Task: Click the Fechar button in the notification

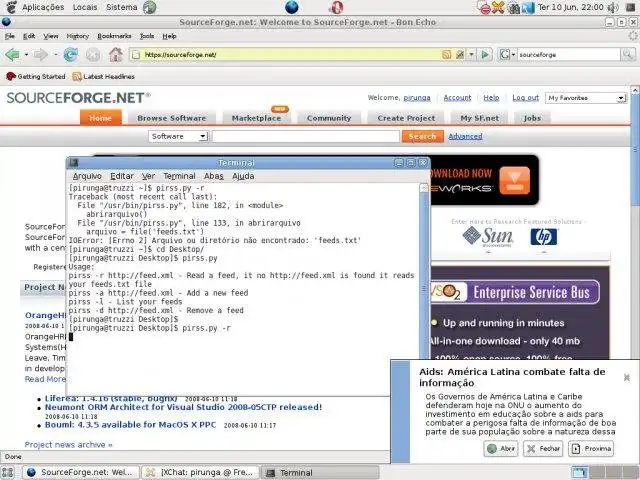Action: point(543,449)
